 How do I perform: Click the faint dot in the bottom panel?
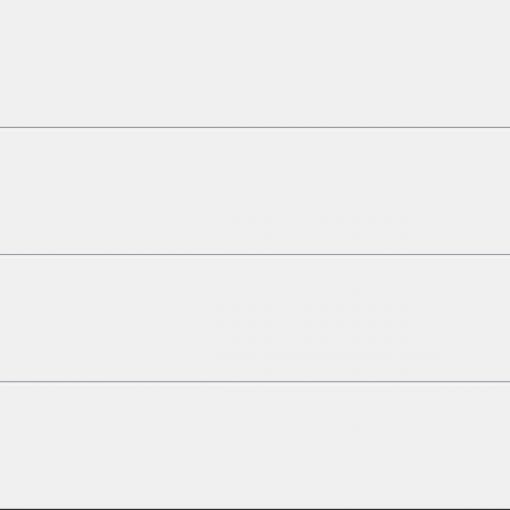coord(356,427)
